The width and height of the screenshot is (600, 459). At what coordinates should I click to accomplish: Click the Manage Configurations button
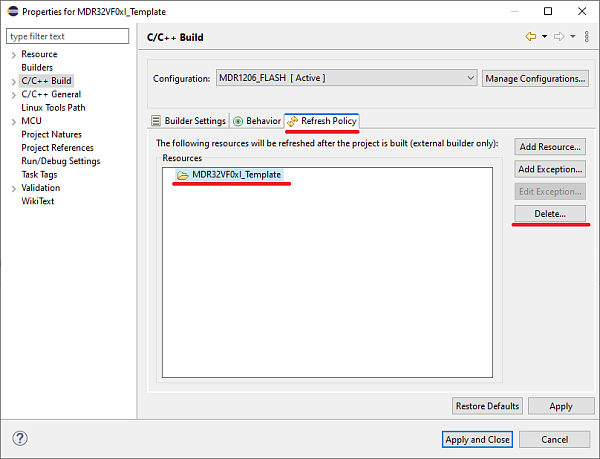click(x=535, y=78)
